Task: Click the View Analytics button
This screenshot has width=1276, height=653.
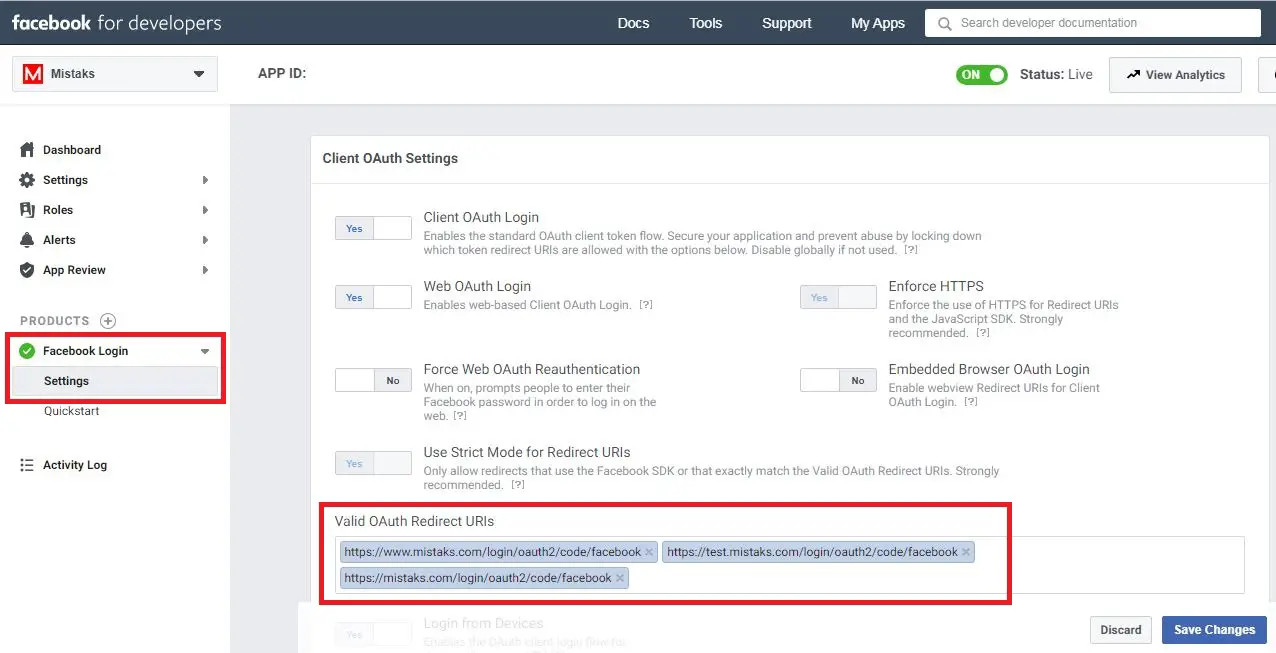Action: (1175, 74)
